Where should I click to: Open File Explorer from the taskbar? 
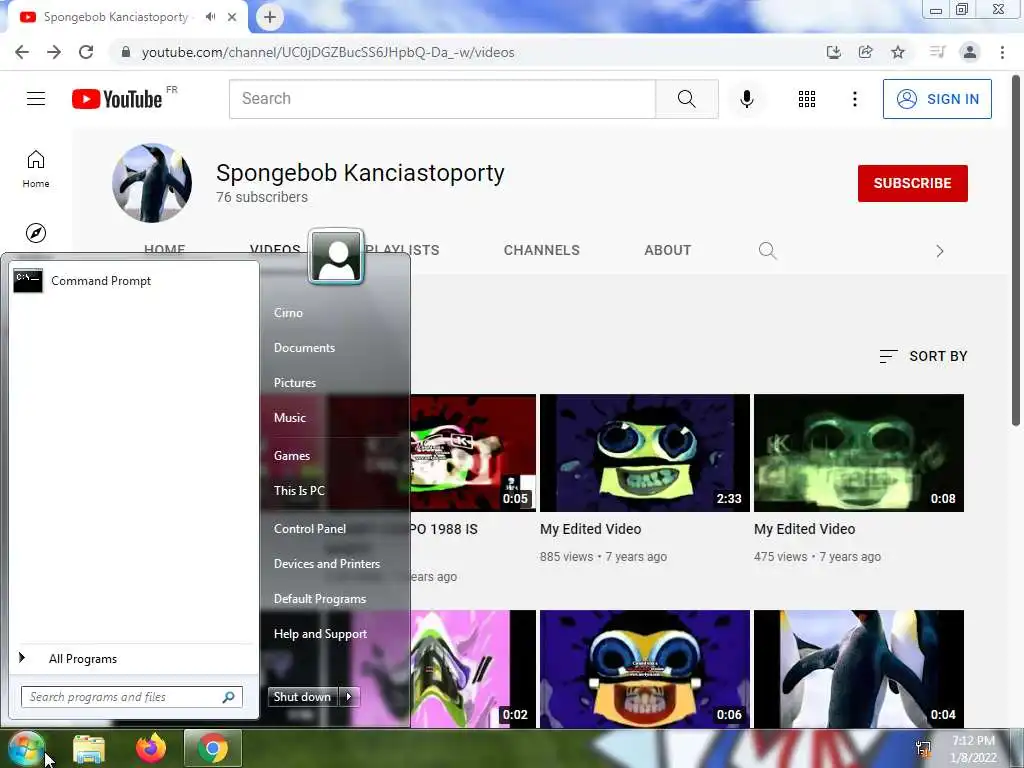click(x=89, y=748)
